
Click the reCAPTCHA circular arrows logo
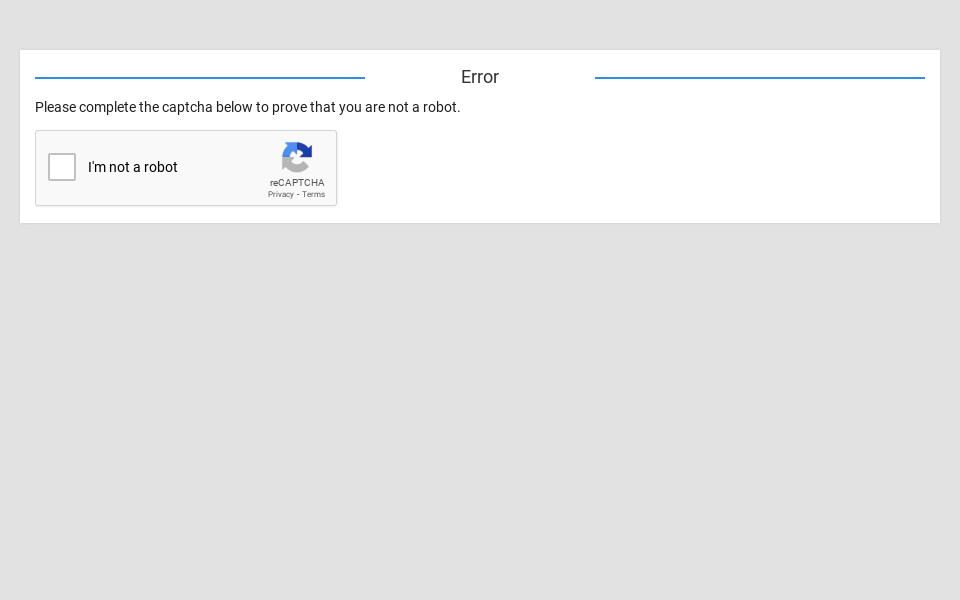click(x=297, y=157)
